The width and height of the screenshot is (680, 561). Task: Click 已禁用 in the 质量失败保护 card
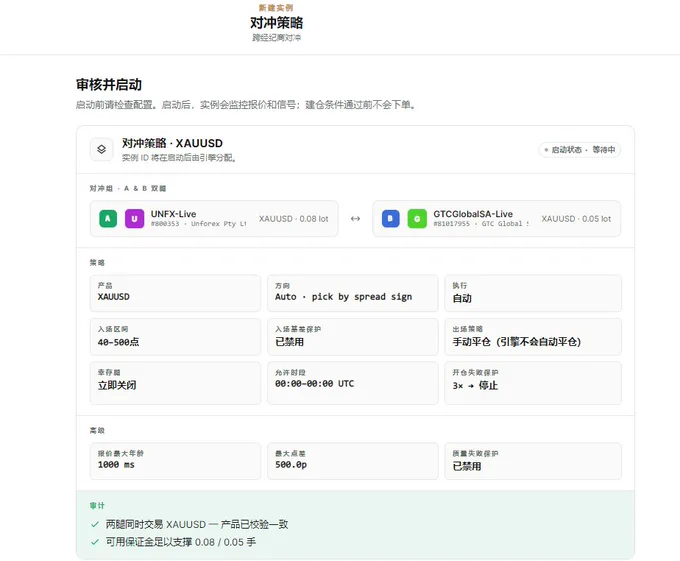point(467,466)
